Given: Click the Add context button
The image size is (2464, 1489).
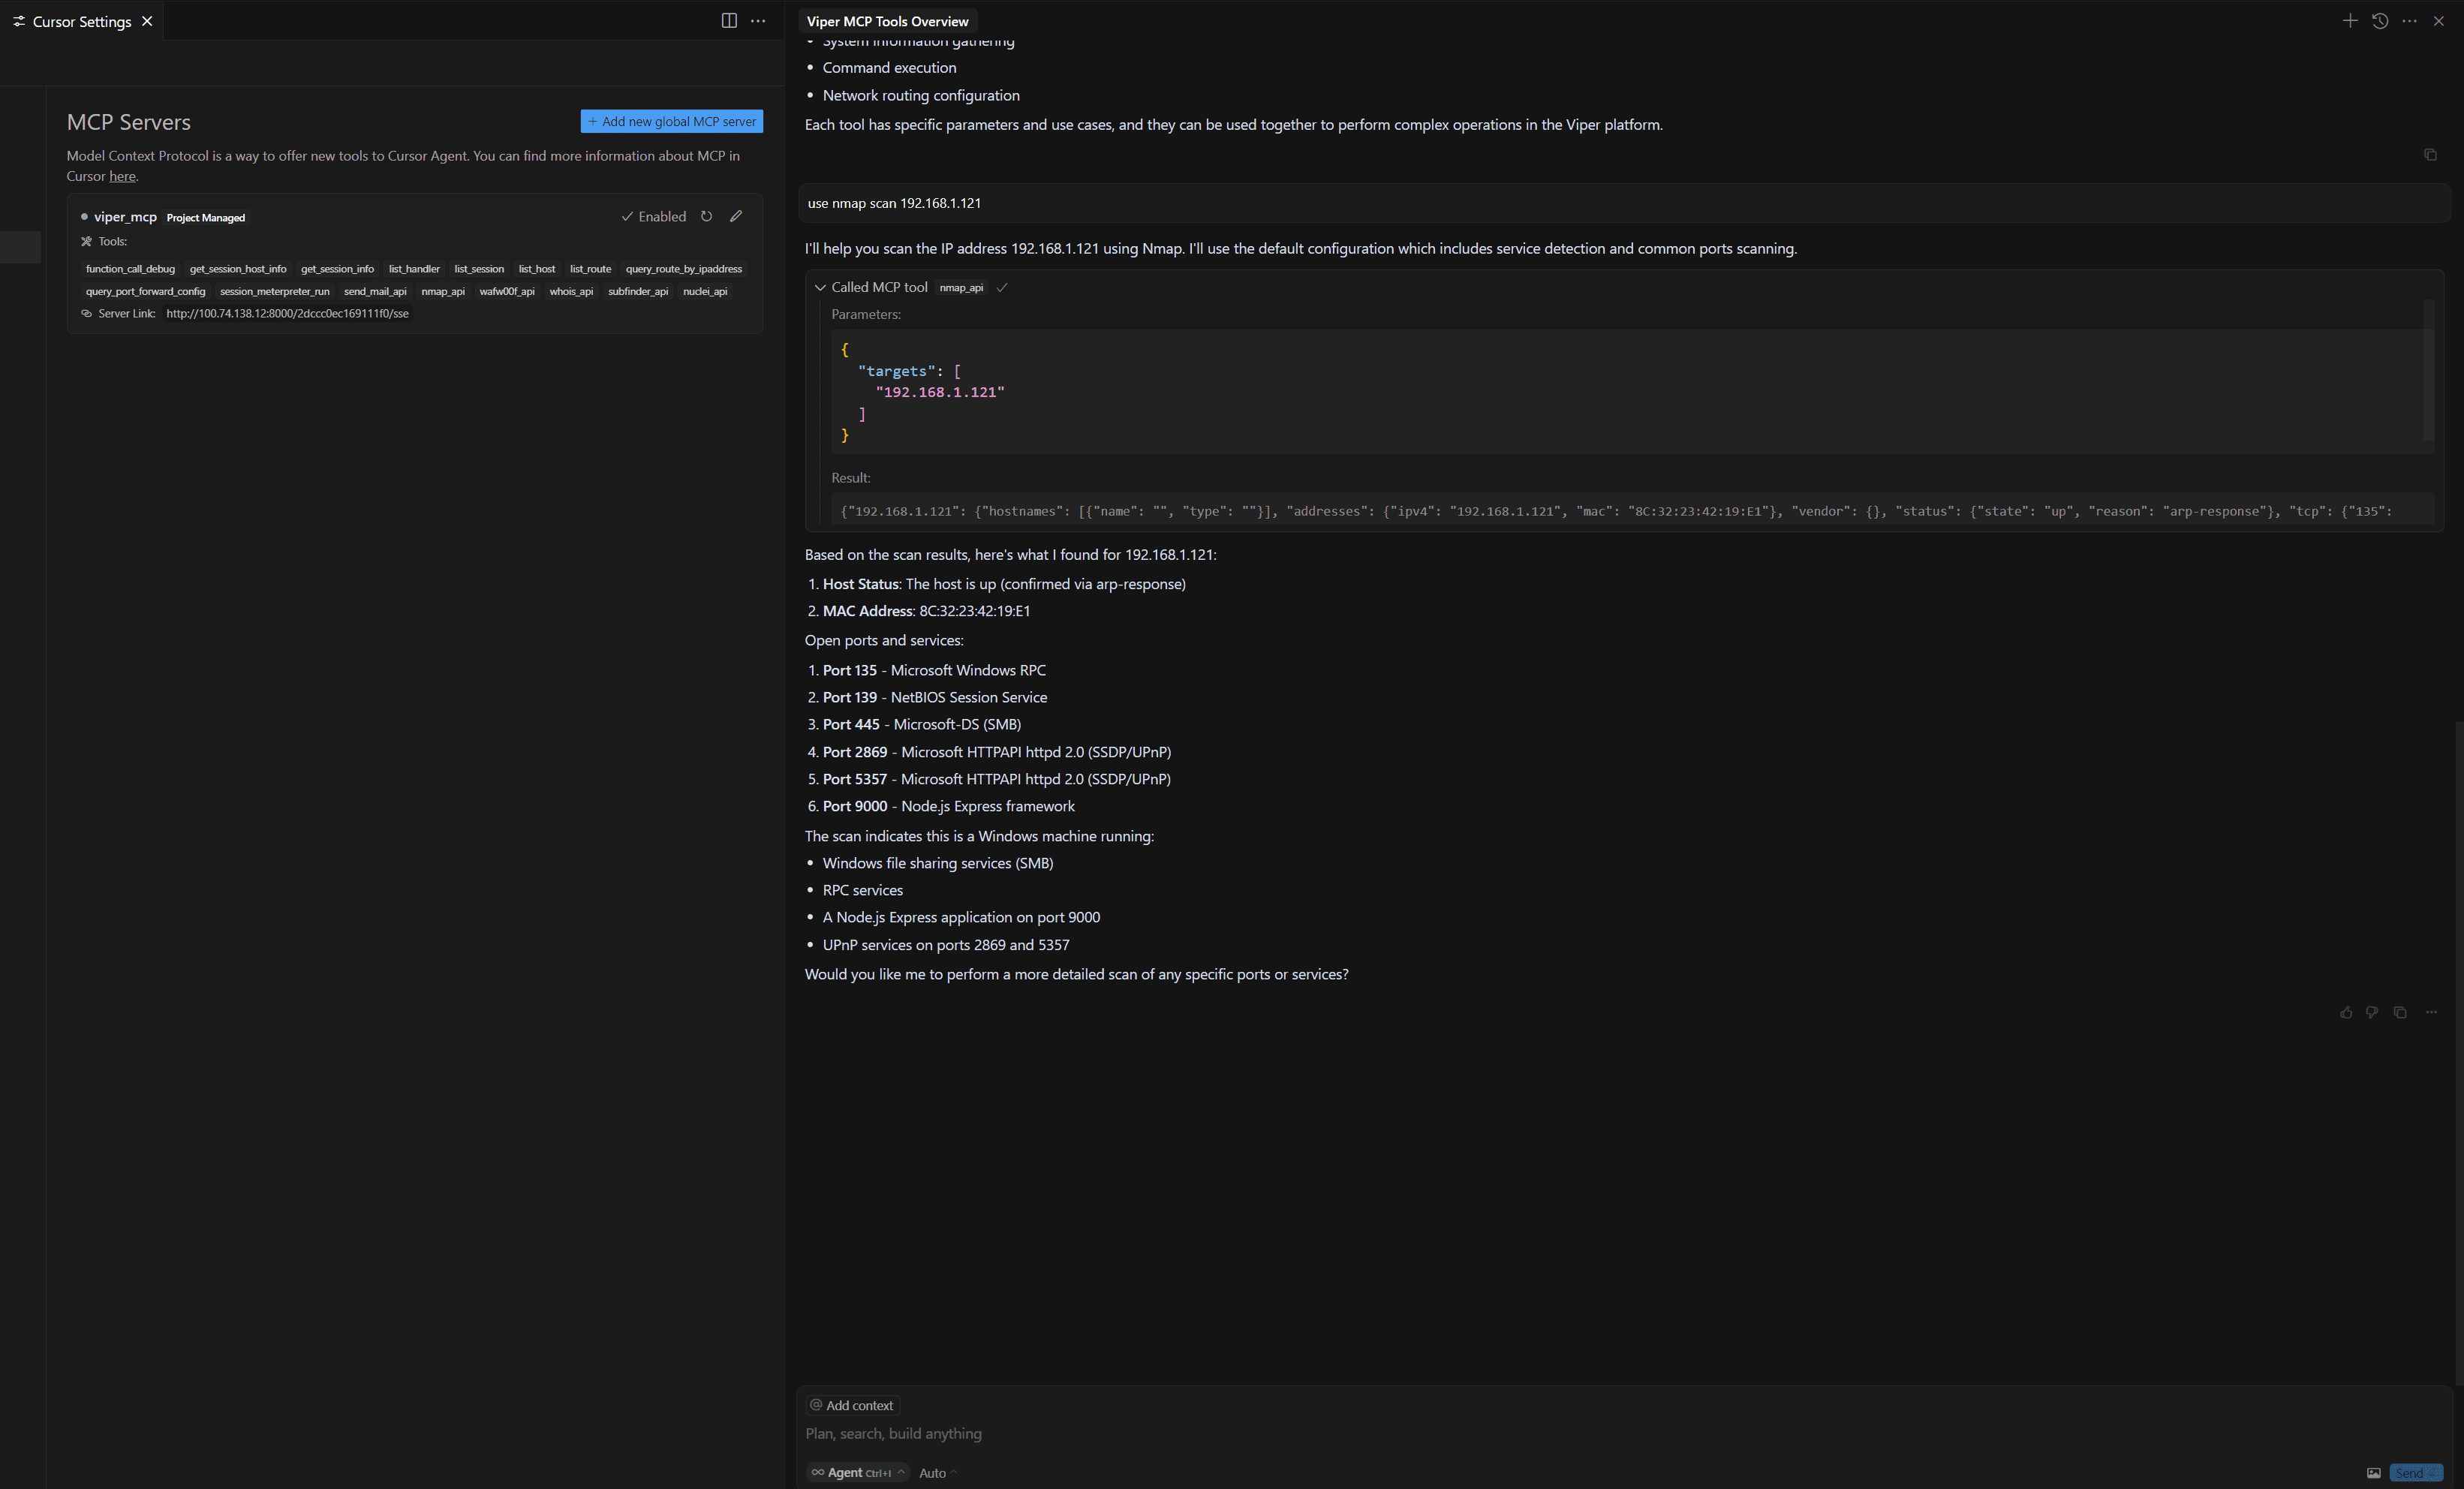Looking at the screenshot, I should click(x=852, y=1405).
